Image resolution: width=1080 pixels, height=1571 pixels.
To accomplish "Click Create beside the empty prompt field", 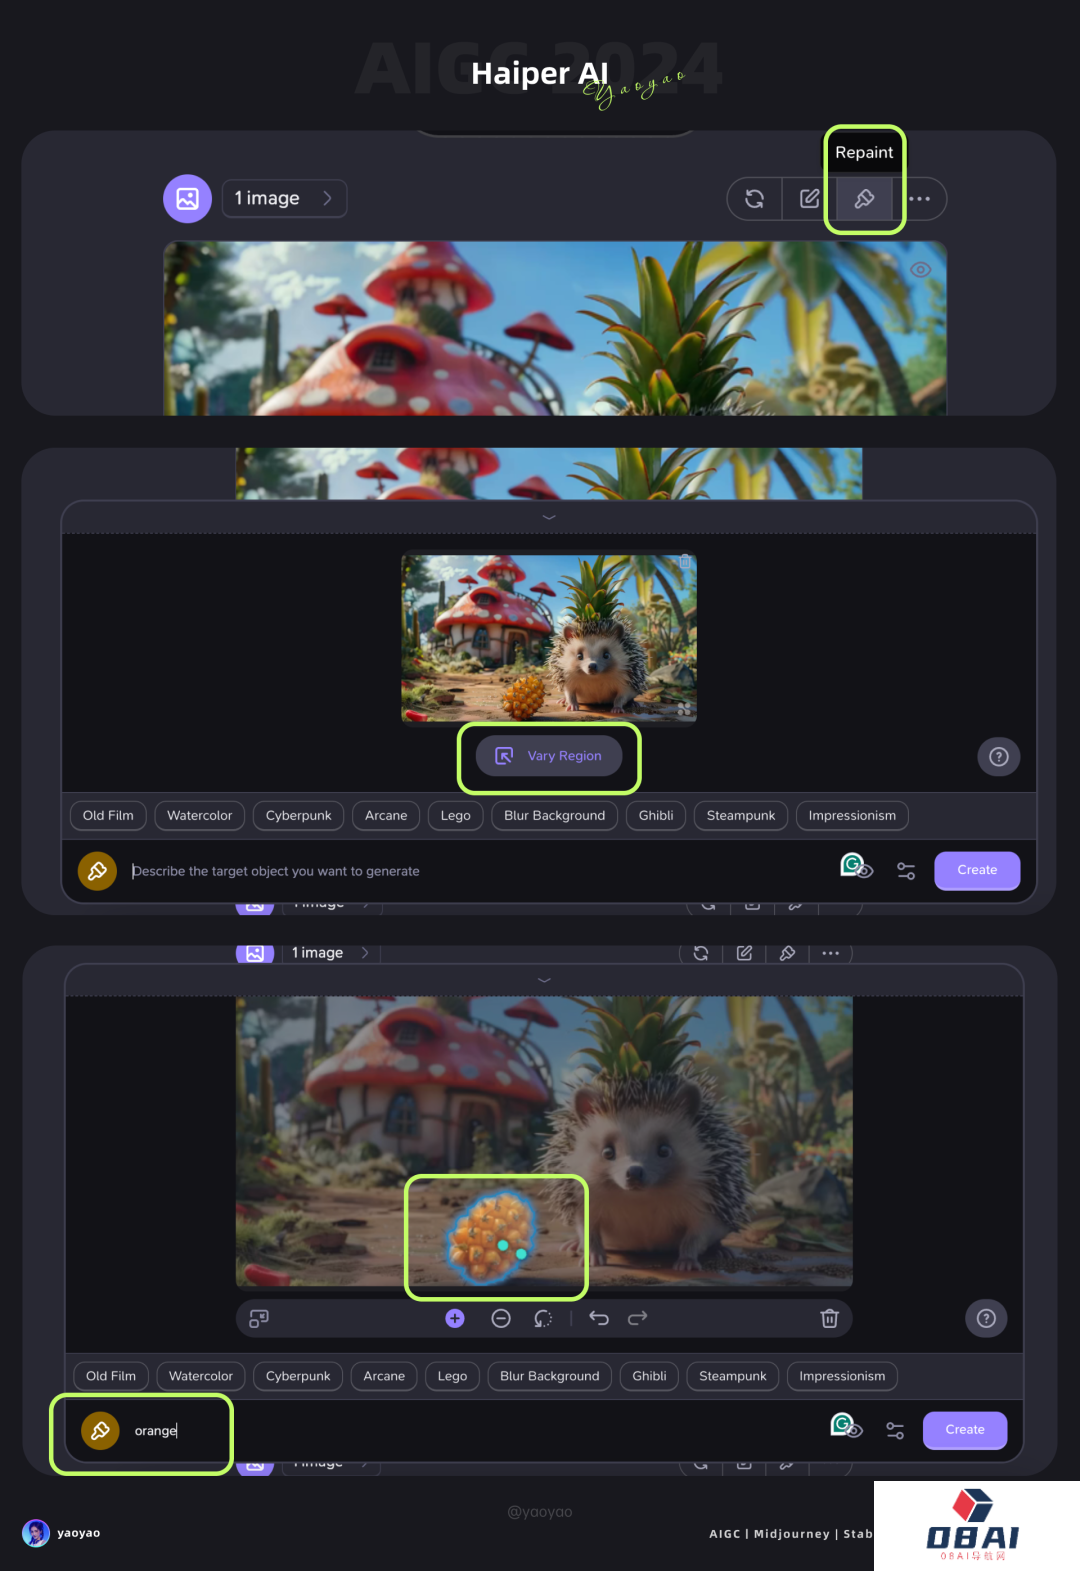I will click(x=977, y=870).
